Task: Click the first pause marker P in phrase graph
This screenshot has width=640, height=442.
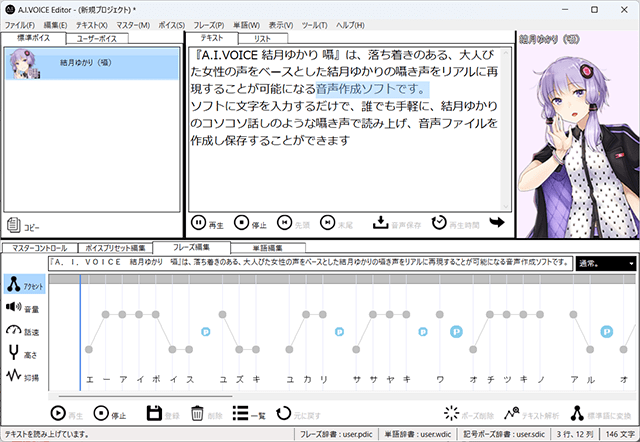Action: [206, 330]
